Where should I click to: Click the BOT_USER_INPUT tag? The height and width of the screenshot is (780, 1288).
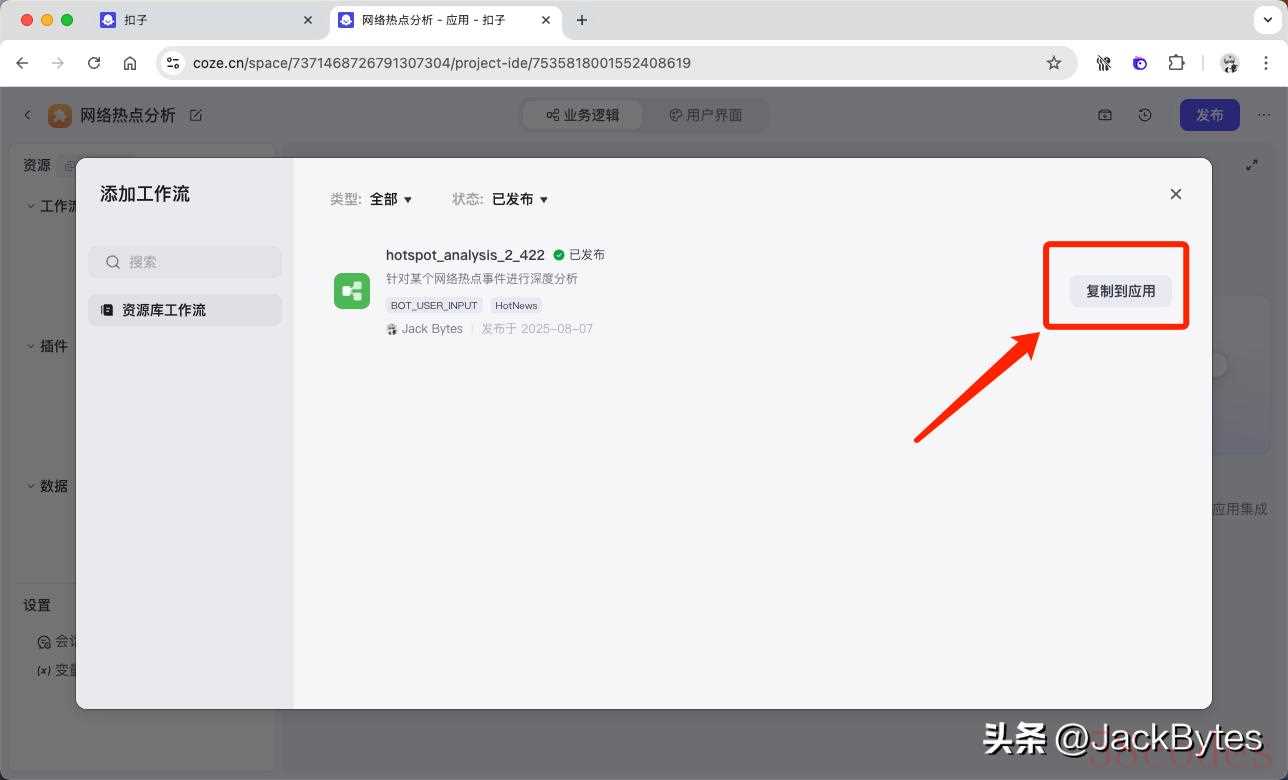pyautogui.click(x=434, y=305)
